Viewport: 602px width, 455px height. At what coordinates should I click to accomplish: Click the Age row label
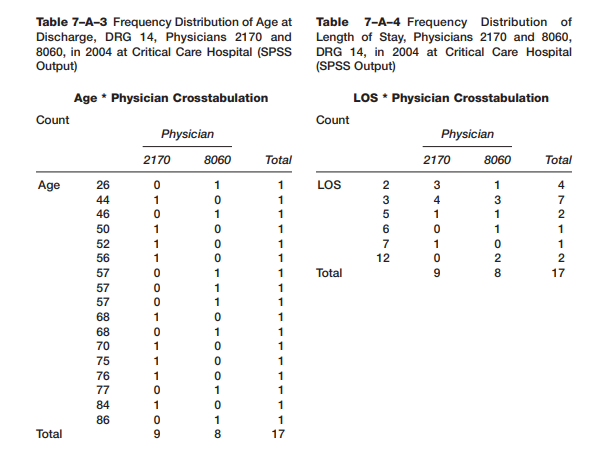[48, 185]
